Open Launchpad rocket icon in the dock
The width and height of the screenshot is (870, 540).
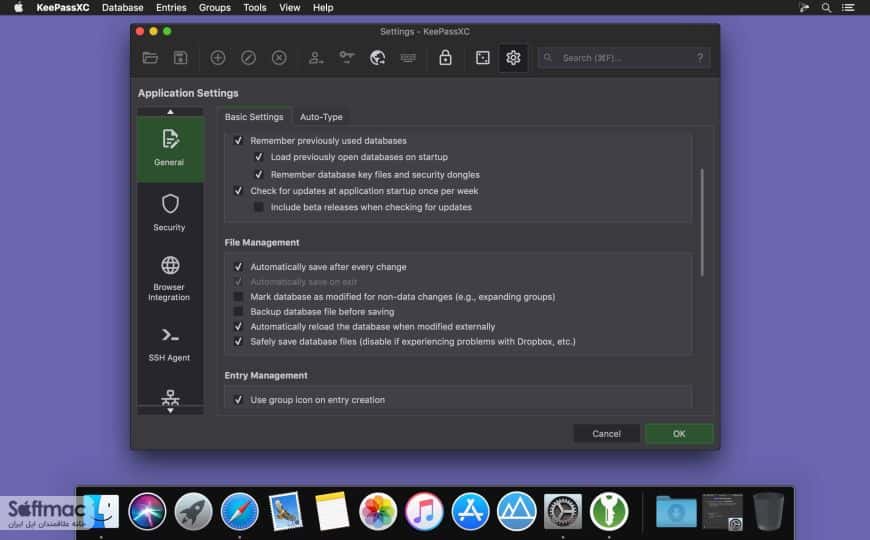tap(193, 511)
